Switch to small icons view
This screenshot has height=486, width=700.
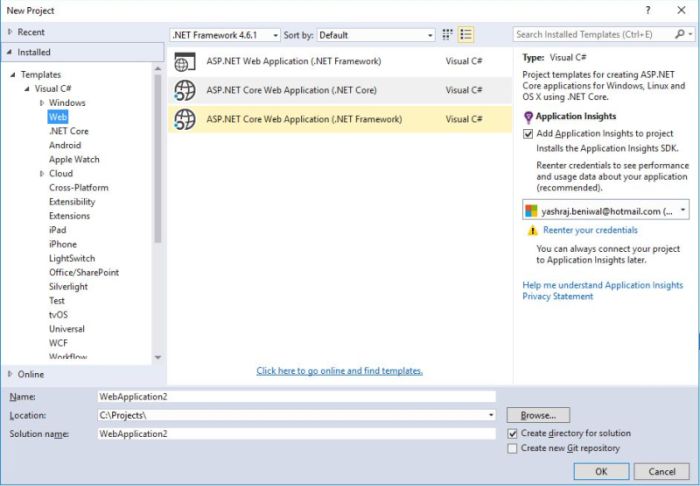pos(447,34)
